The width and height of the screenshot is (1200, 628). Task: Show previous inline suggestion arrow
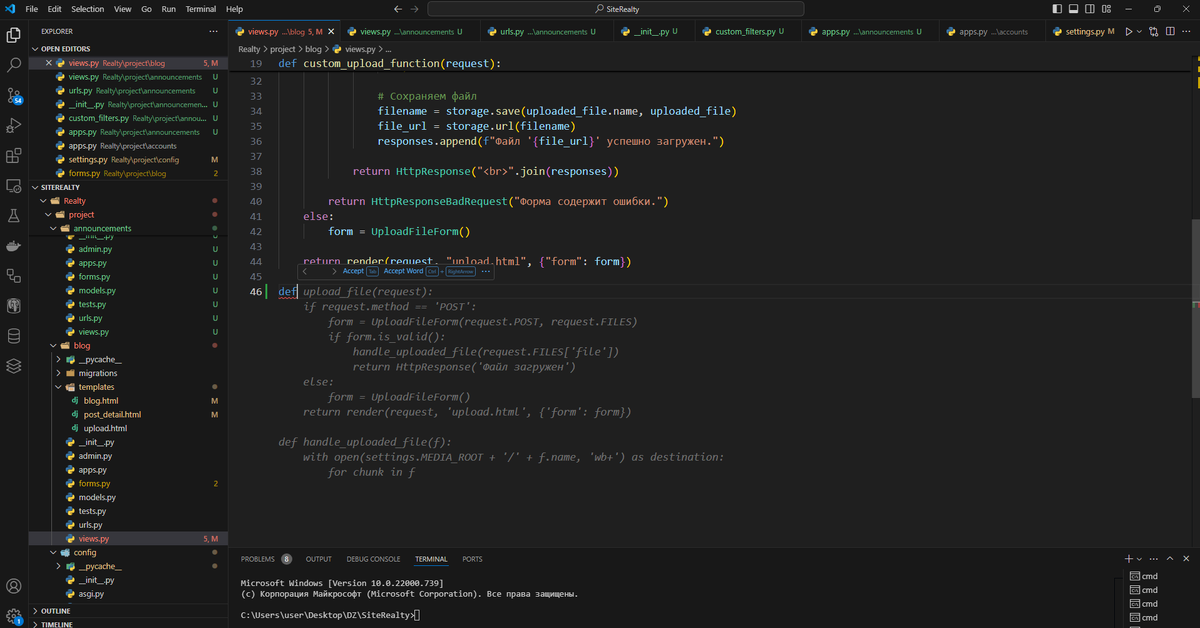306,271
